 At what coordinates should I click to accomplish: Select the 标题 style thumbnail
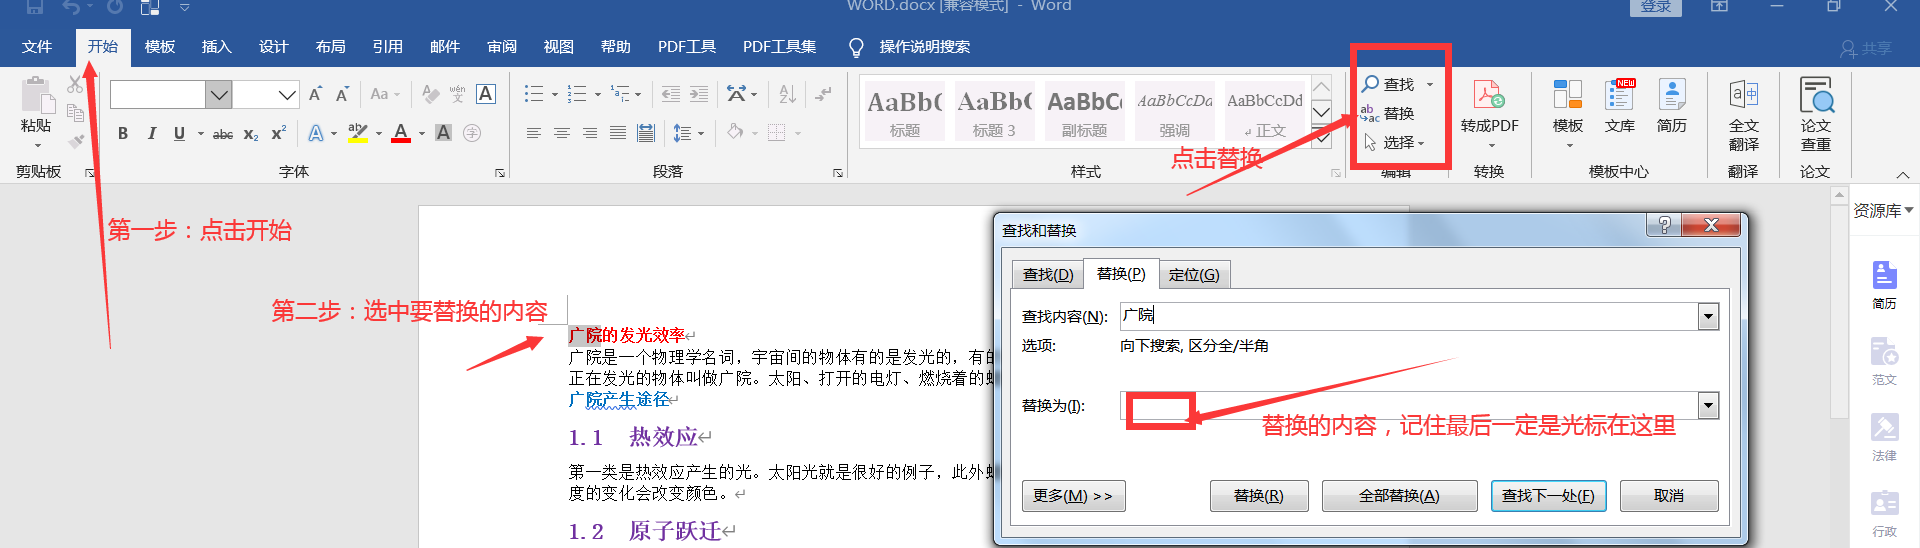point(904,112)
